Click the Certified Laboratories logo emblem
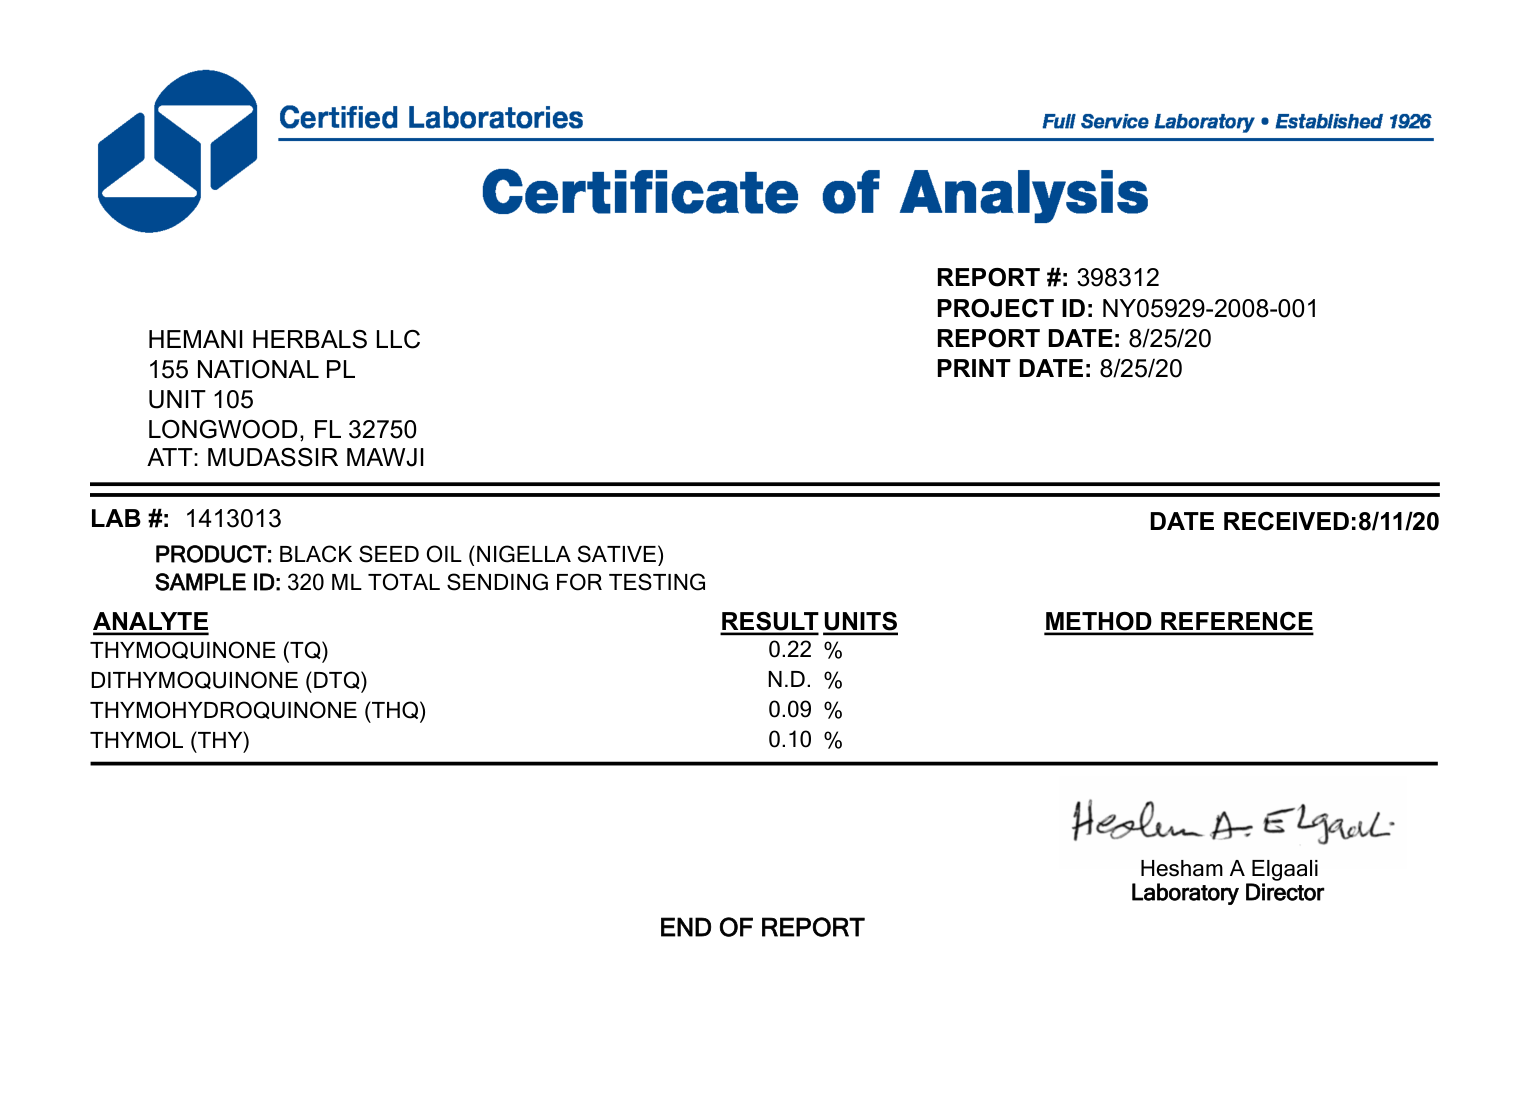The height and width of the screenshot is (1108, 1530). click(177, 151)
